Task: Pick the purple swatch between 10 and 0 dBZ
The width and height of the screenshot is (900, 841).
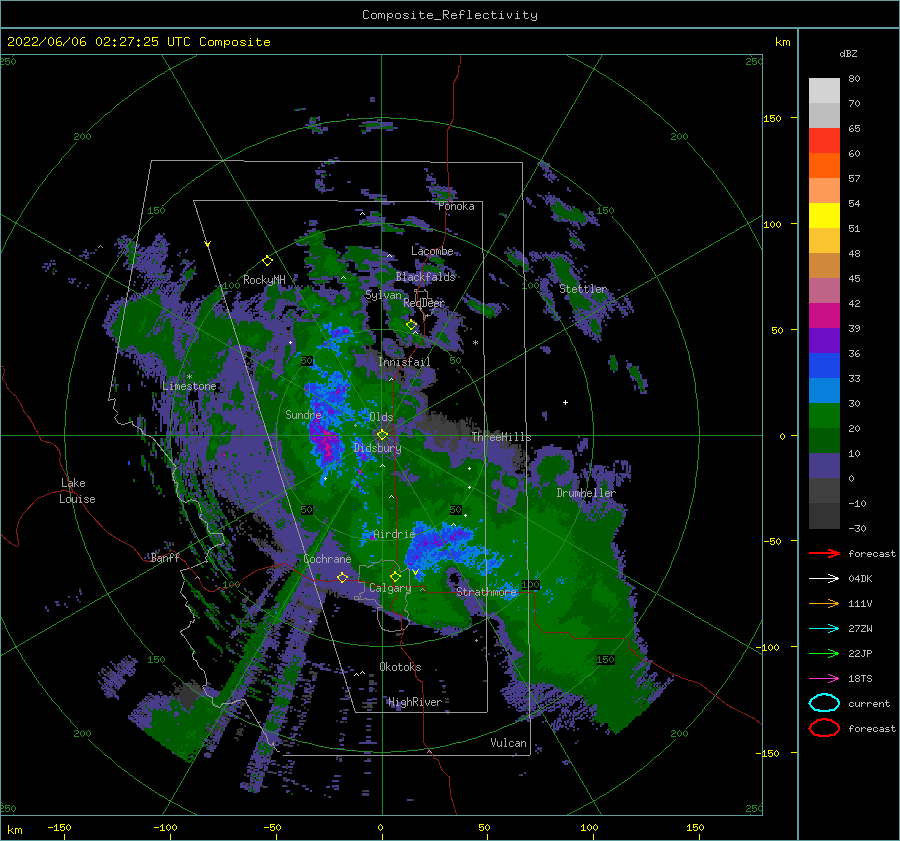Action: coord(824,466)
